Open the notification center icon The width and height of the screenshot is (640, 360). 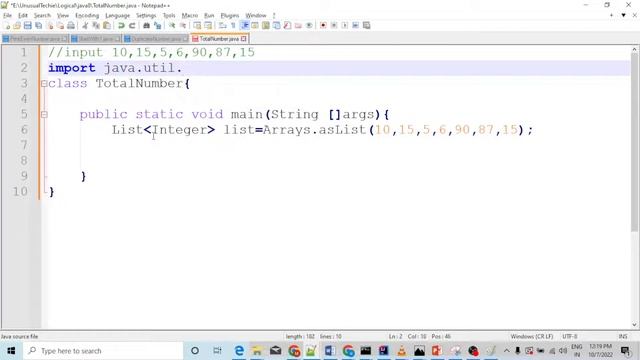tap(625, 351)
